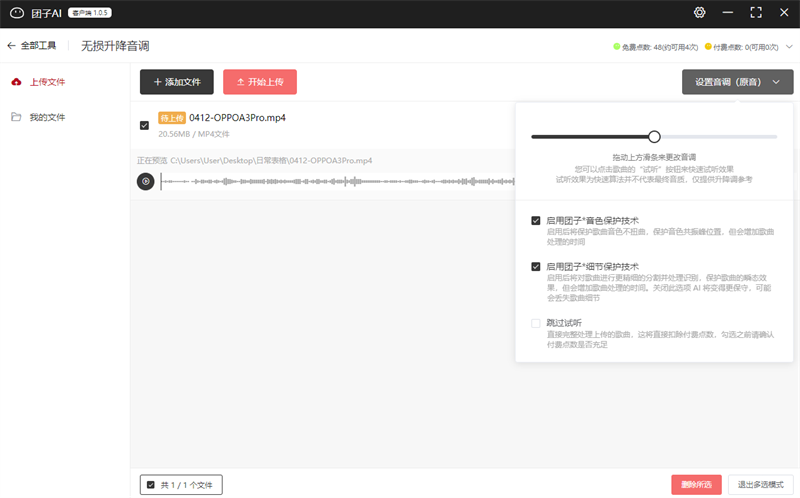Play the audio preview waveform button
800x498 pixels.
[146, 181]
